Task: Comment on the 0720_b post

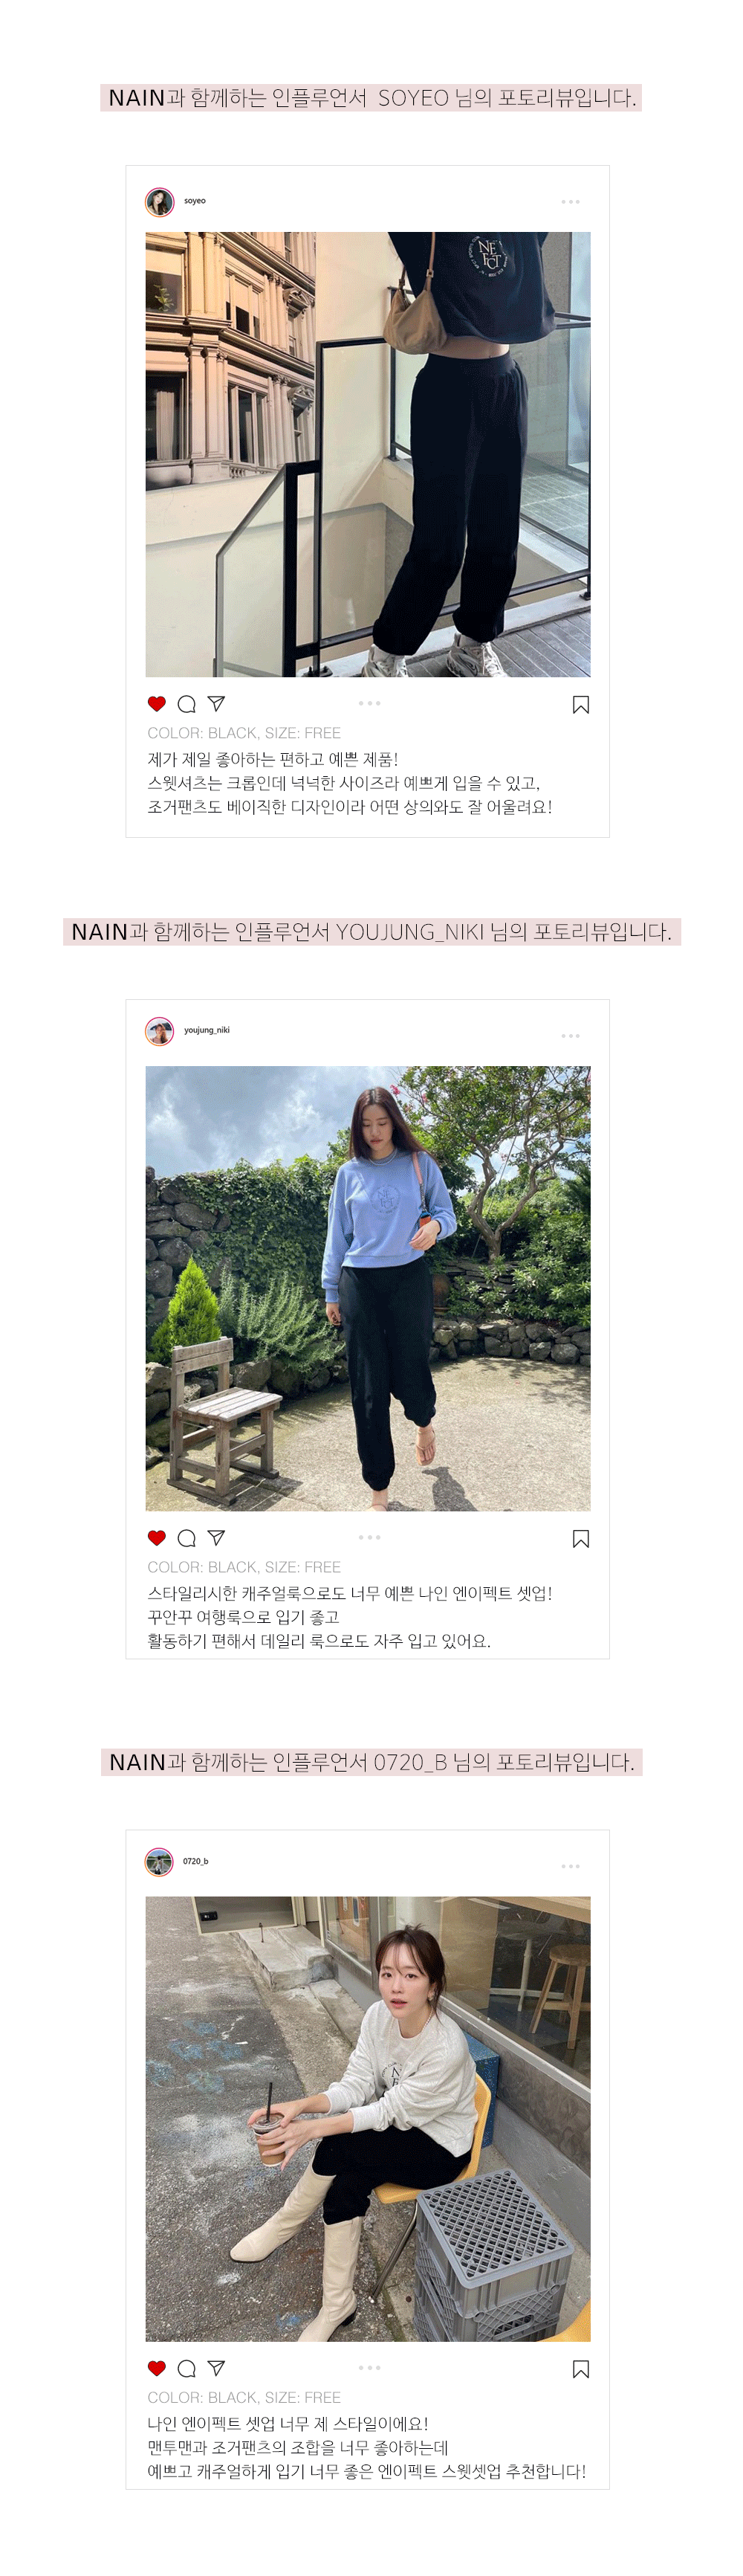Action: click(x=186, y=2368)
